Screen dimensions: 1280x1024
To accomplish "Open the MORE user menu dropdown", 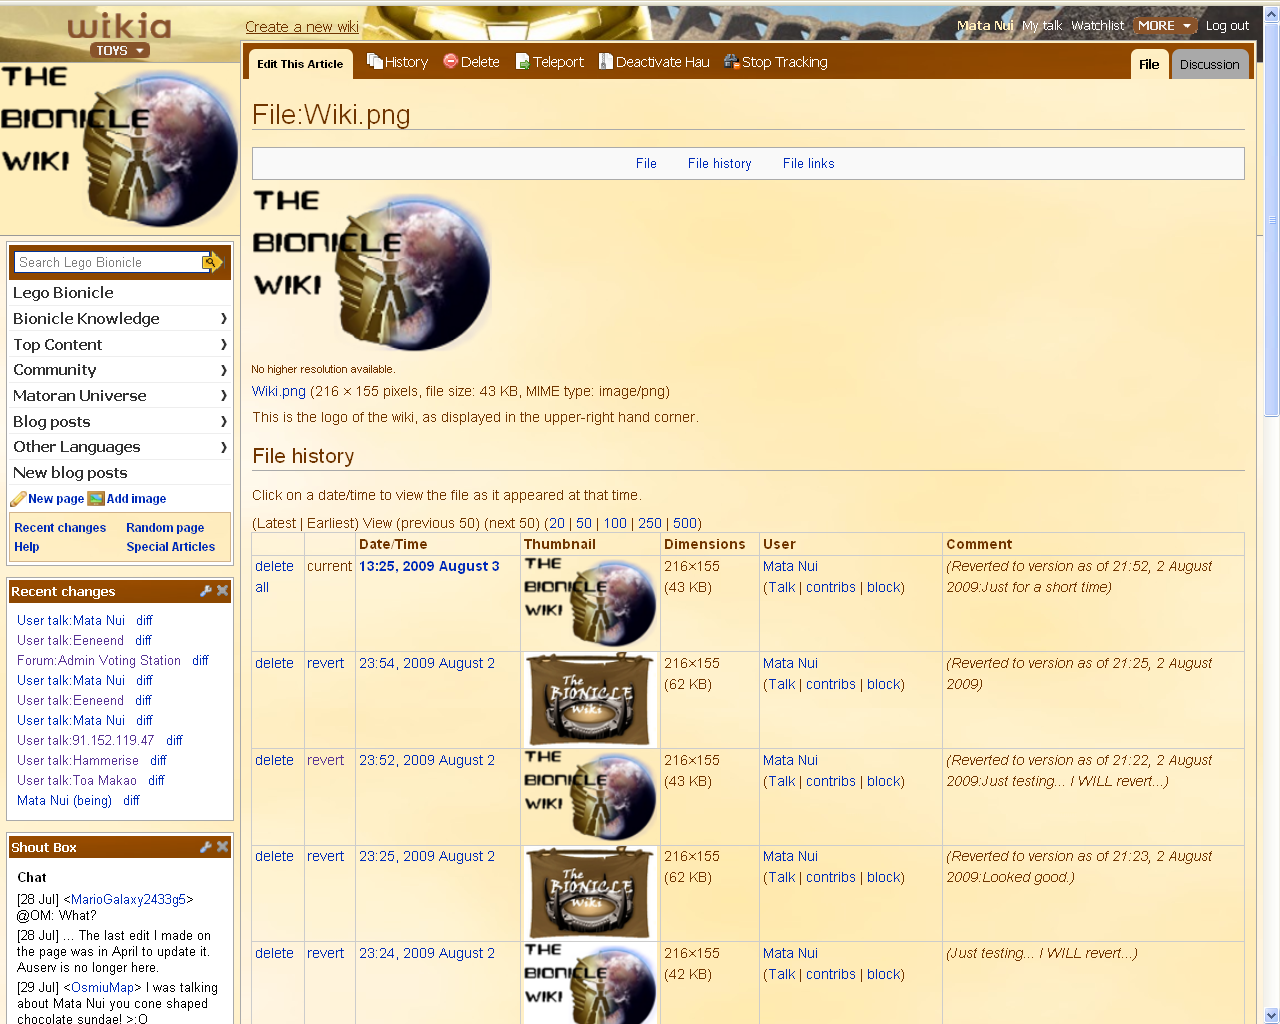I will (x=1165, y=26).
